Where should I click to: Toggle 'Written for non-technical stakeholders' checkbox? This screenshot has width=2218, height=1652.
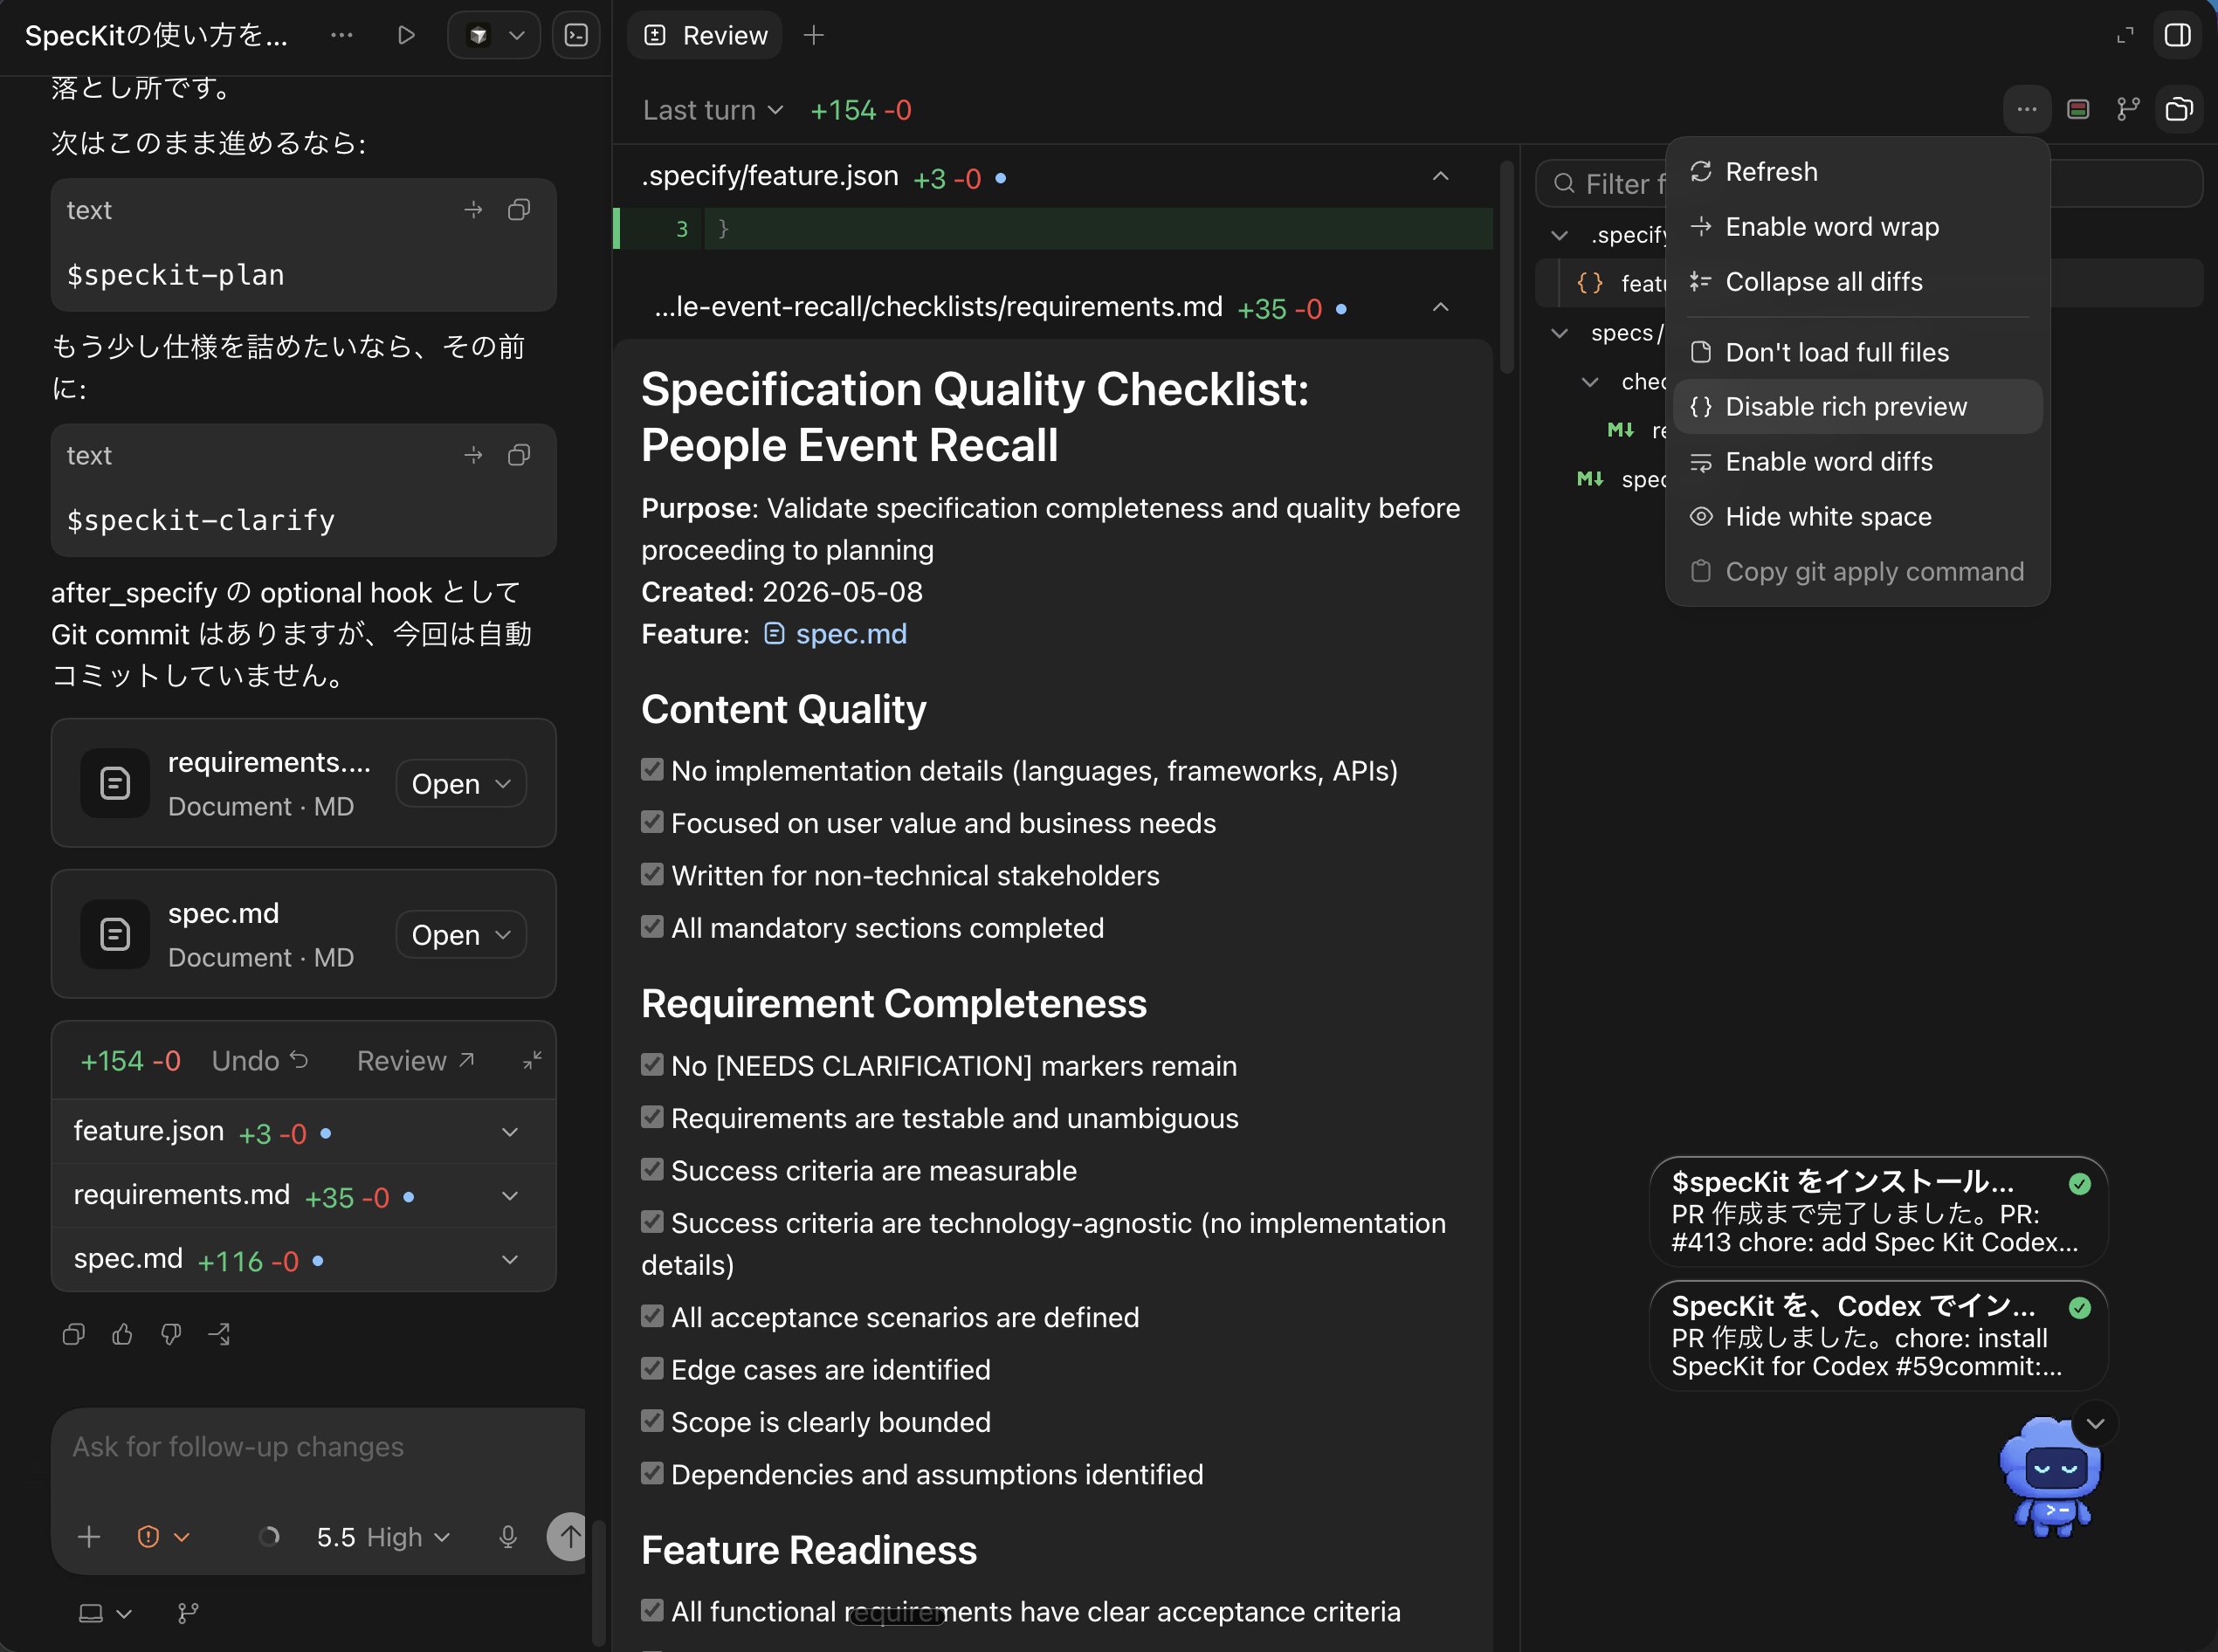tap(652, 874)
